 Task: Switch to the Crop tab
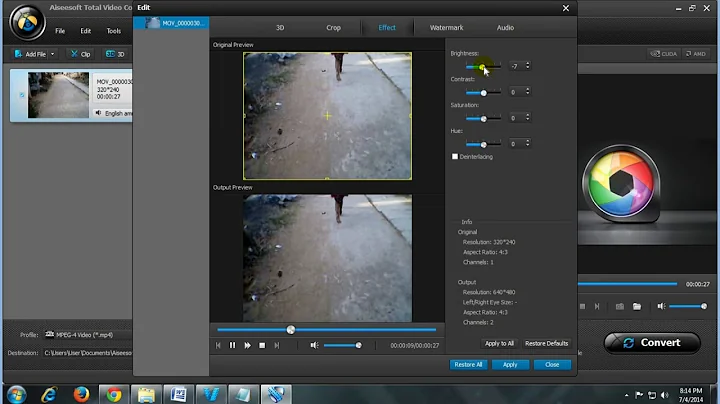pos(333,28)
